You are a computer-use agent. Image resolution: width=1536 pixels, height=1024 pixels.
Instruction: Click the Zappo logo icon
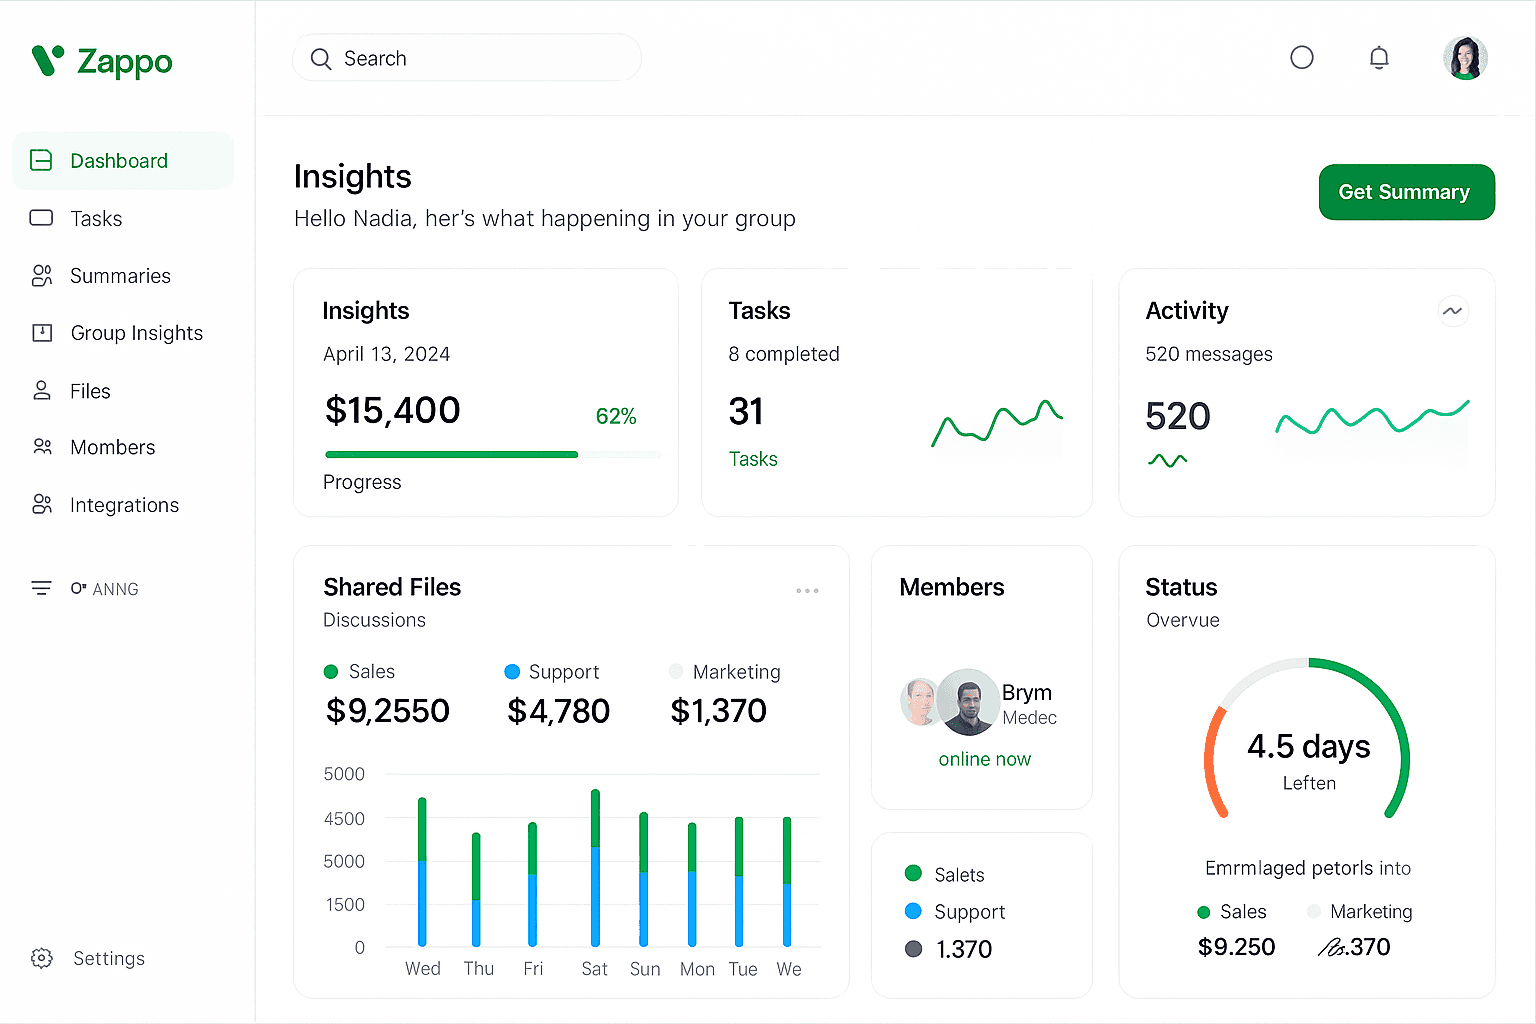click(x=47, y=60)
